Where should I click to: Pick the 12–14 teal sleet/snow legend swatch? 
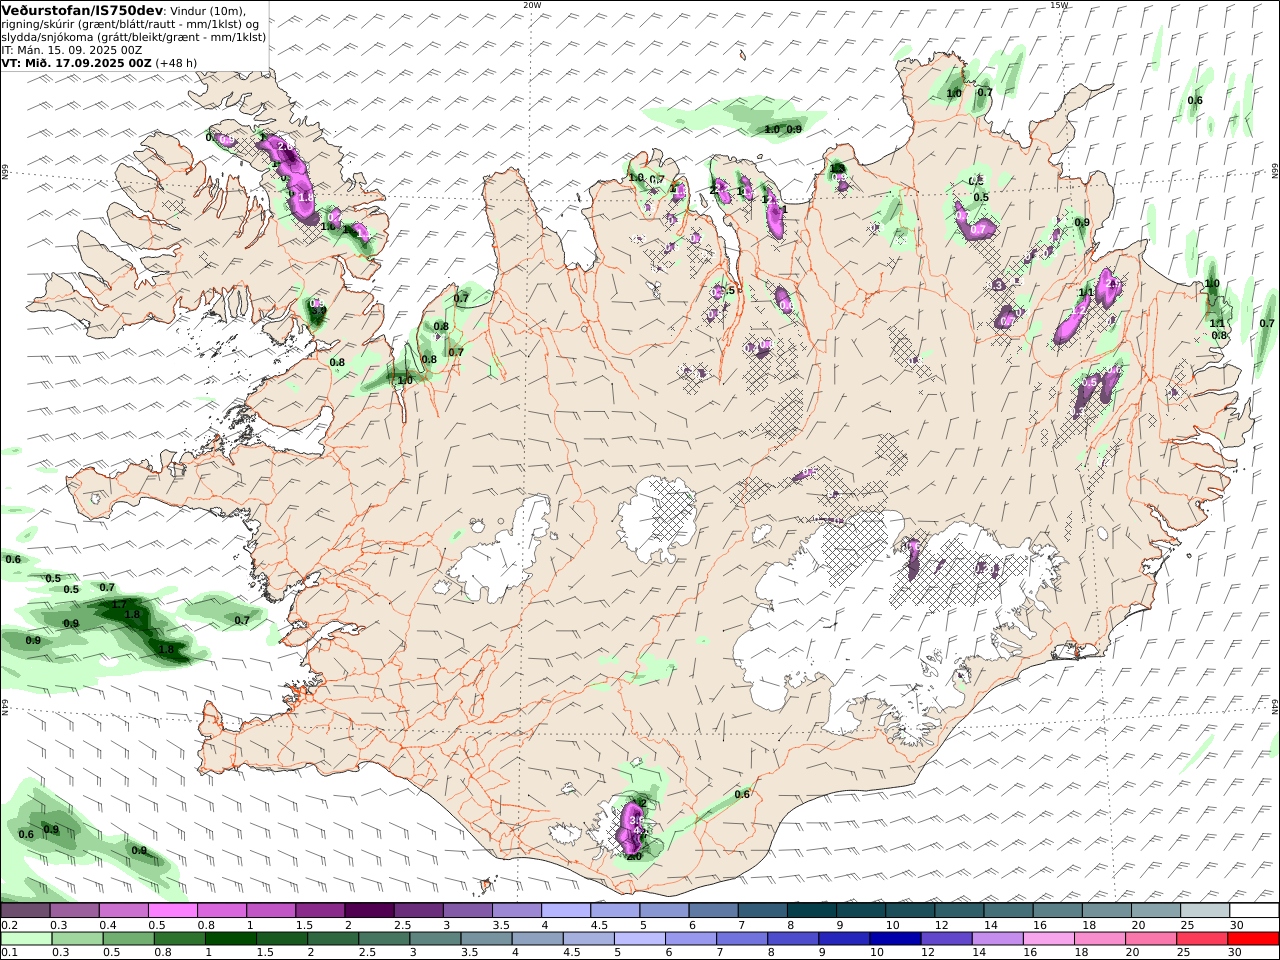(x=959, y=910)
